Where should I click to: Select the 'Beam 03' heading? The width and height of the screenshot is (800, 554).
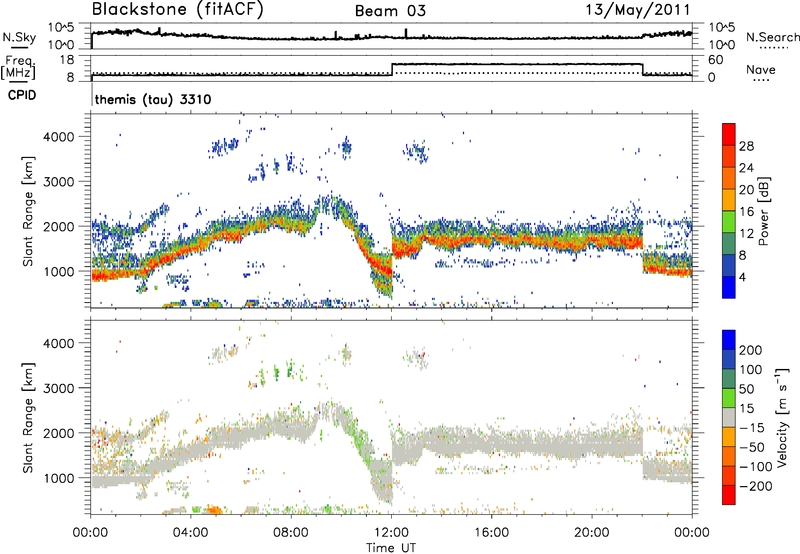click(x=390, y=11)
